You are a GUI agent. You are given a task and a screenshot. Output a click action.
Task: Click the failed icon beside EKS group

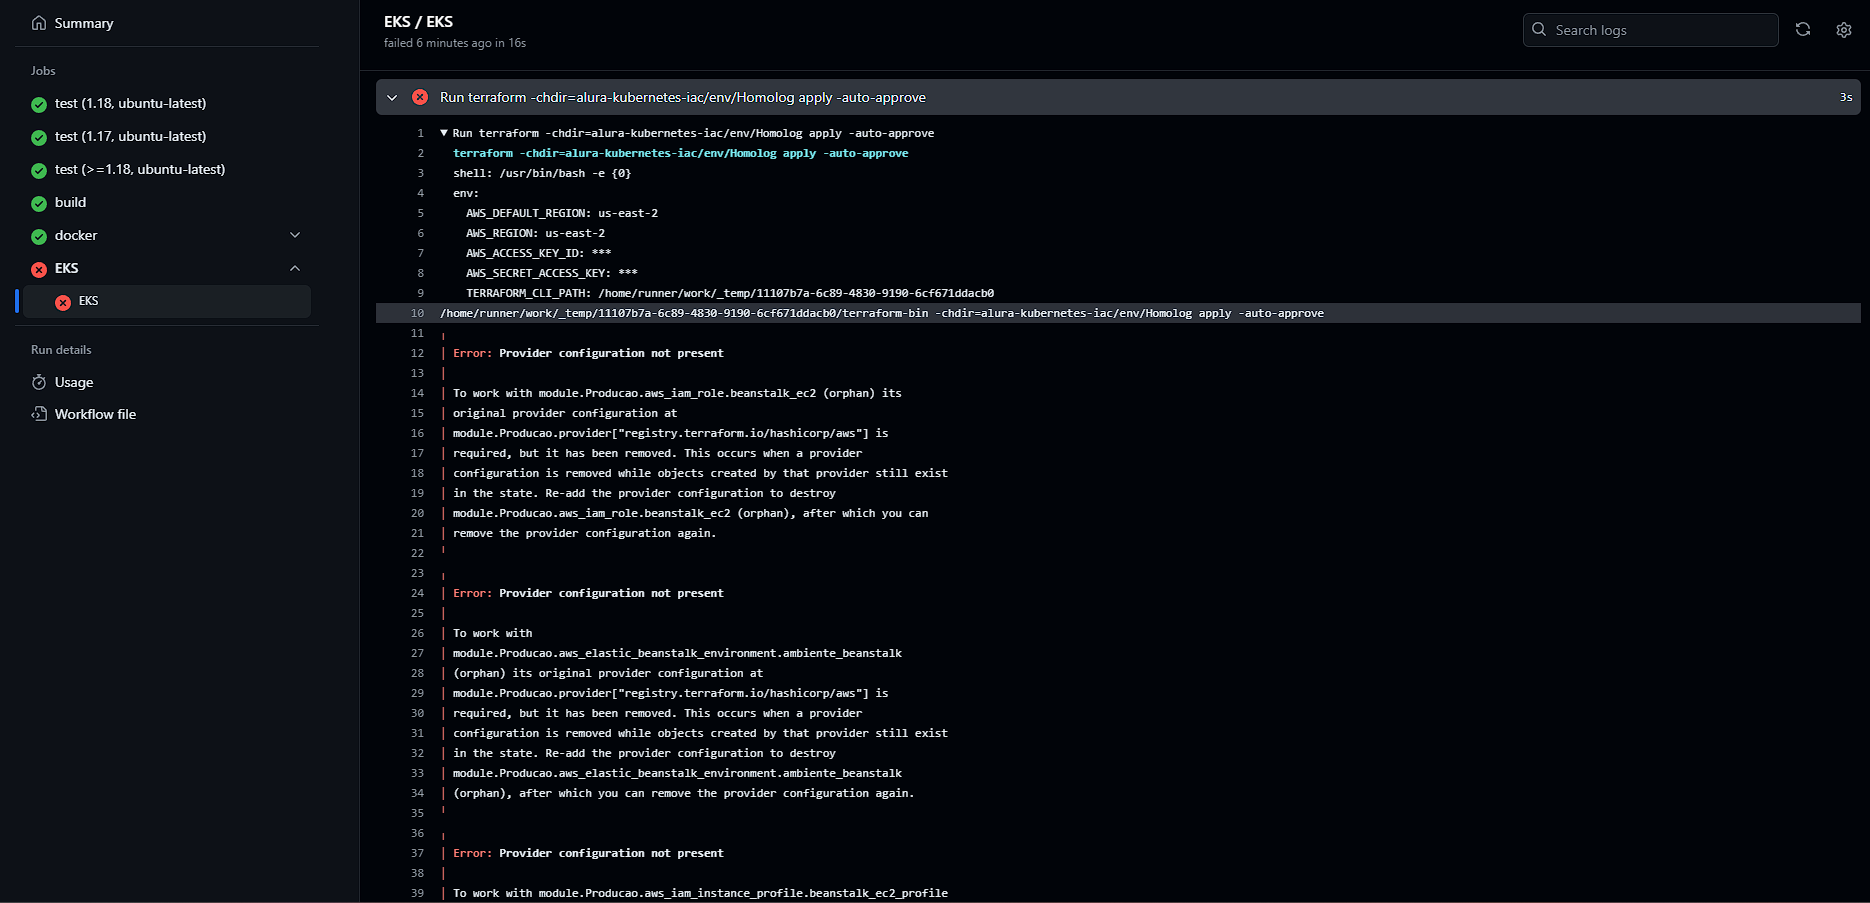tap(39, 269)
